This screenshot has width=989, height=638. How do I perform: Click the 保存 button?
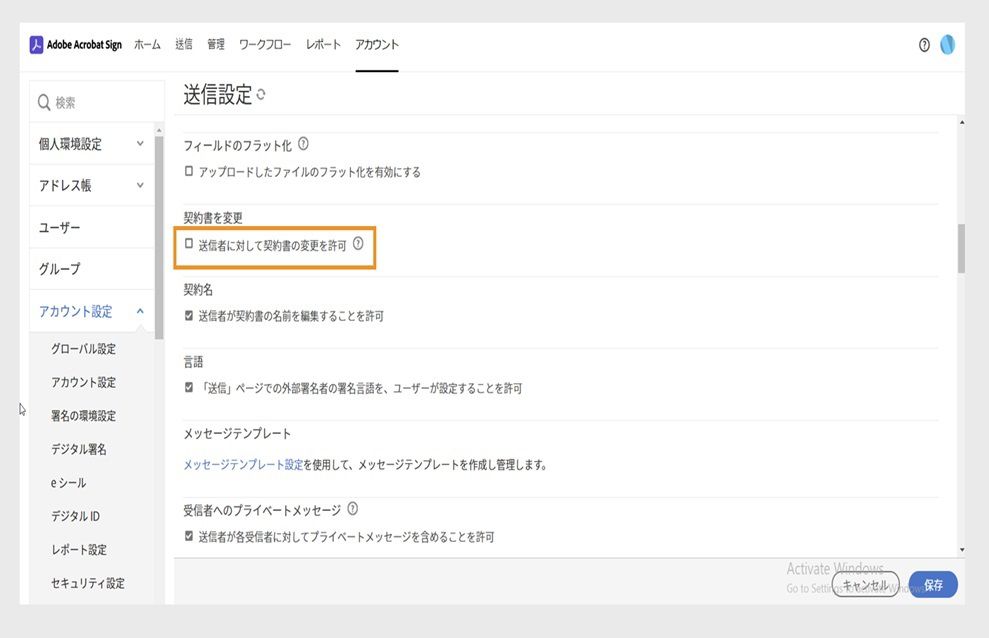point(932,584)
